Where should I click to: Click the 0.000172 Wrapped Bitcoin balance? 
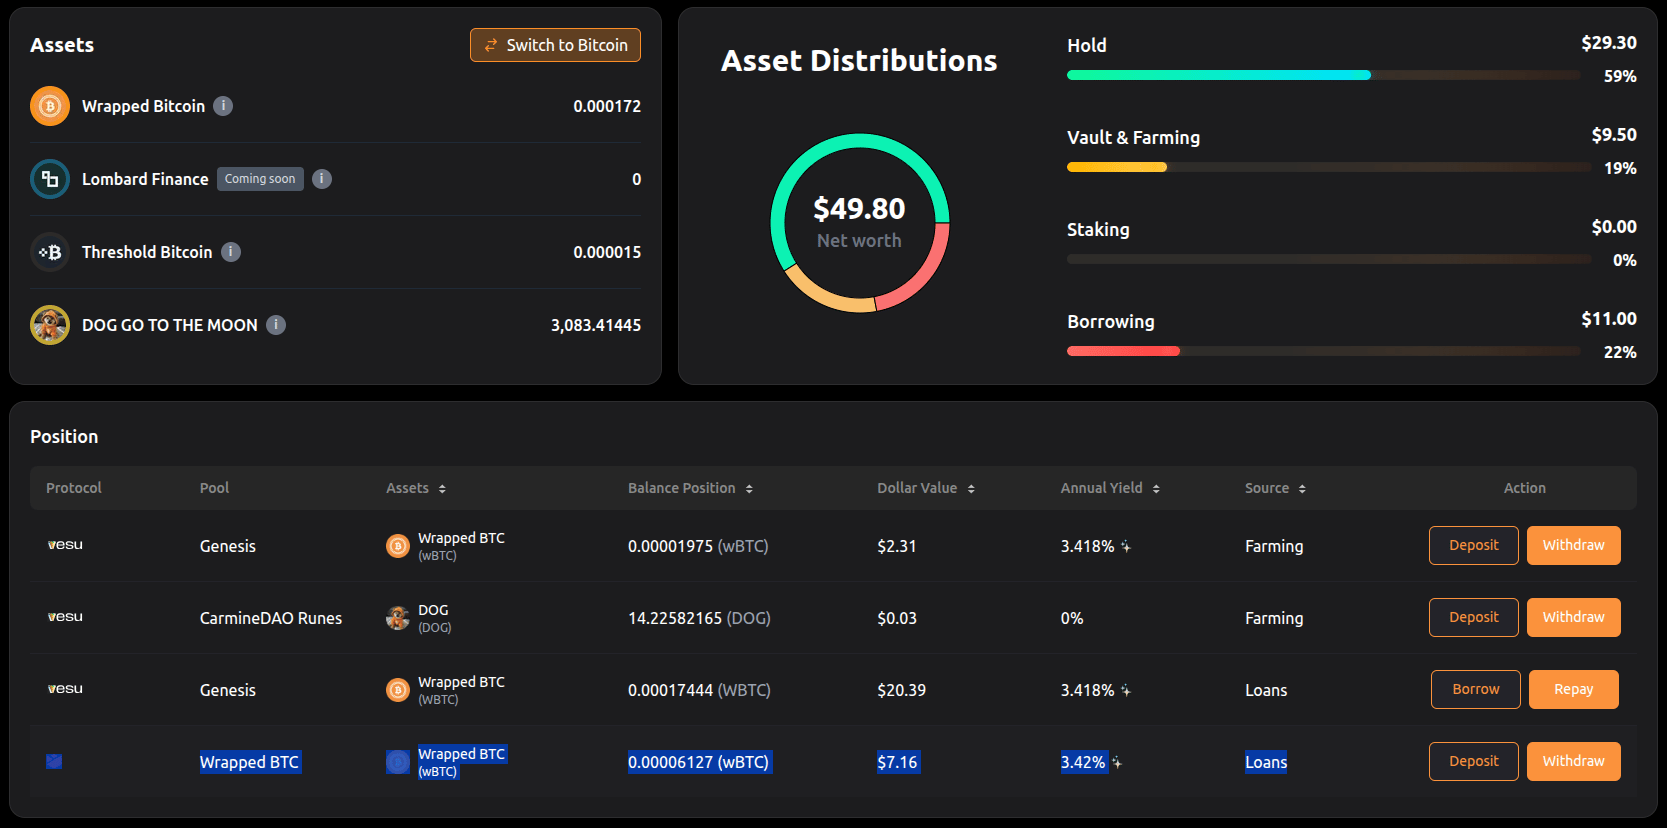[x=607, y=106]
